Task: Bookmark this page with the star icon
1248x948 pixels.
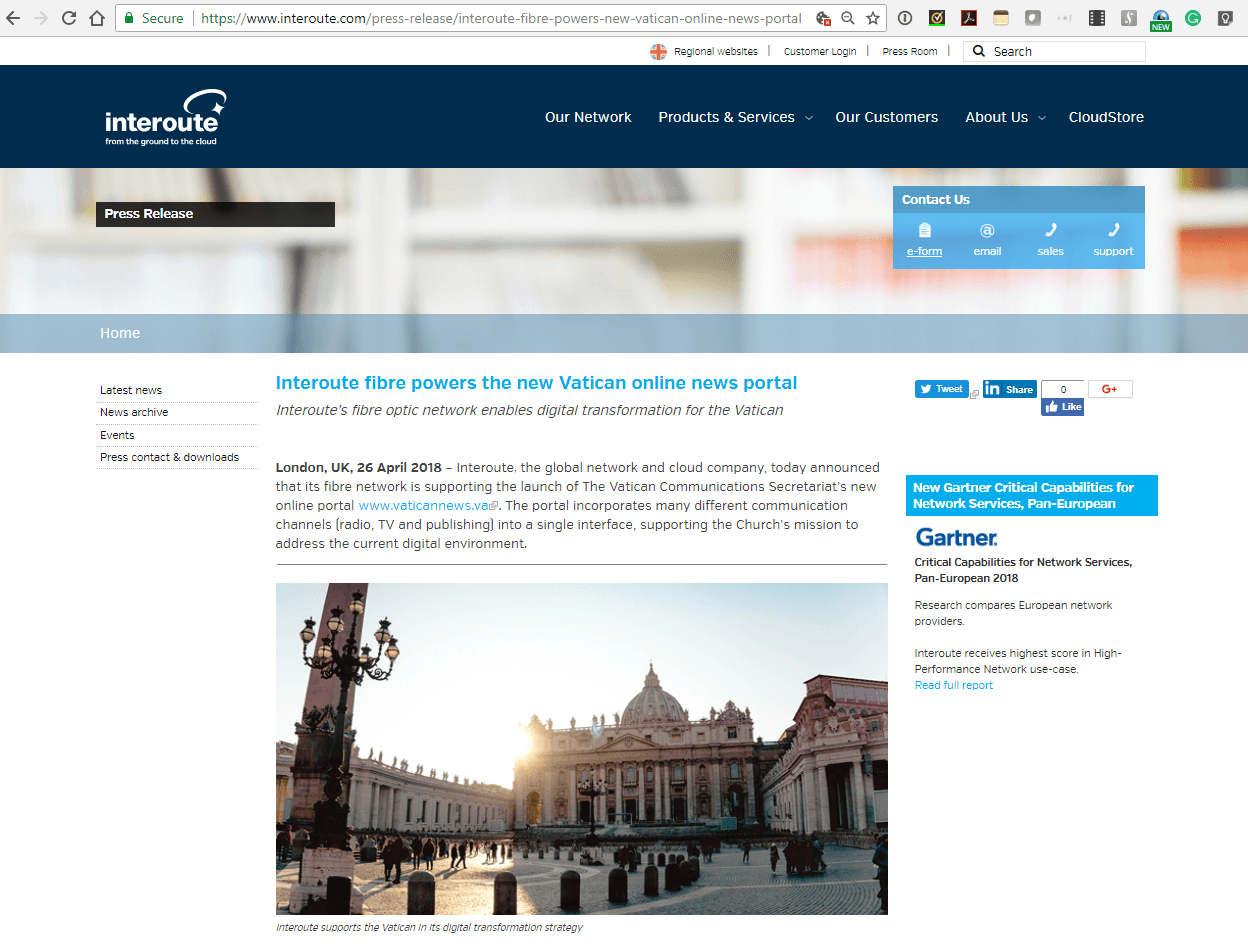Action: (x=871, y=17)
